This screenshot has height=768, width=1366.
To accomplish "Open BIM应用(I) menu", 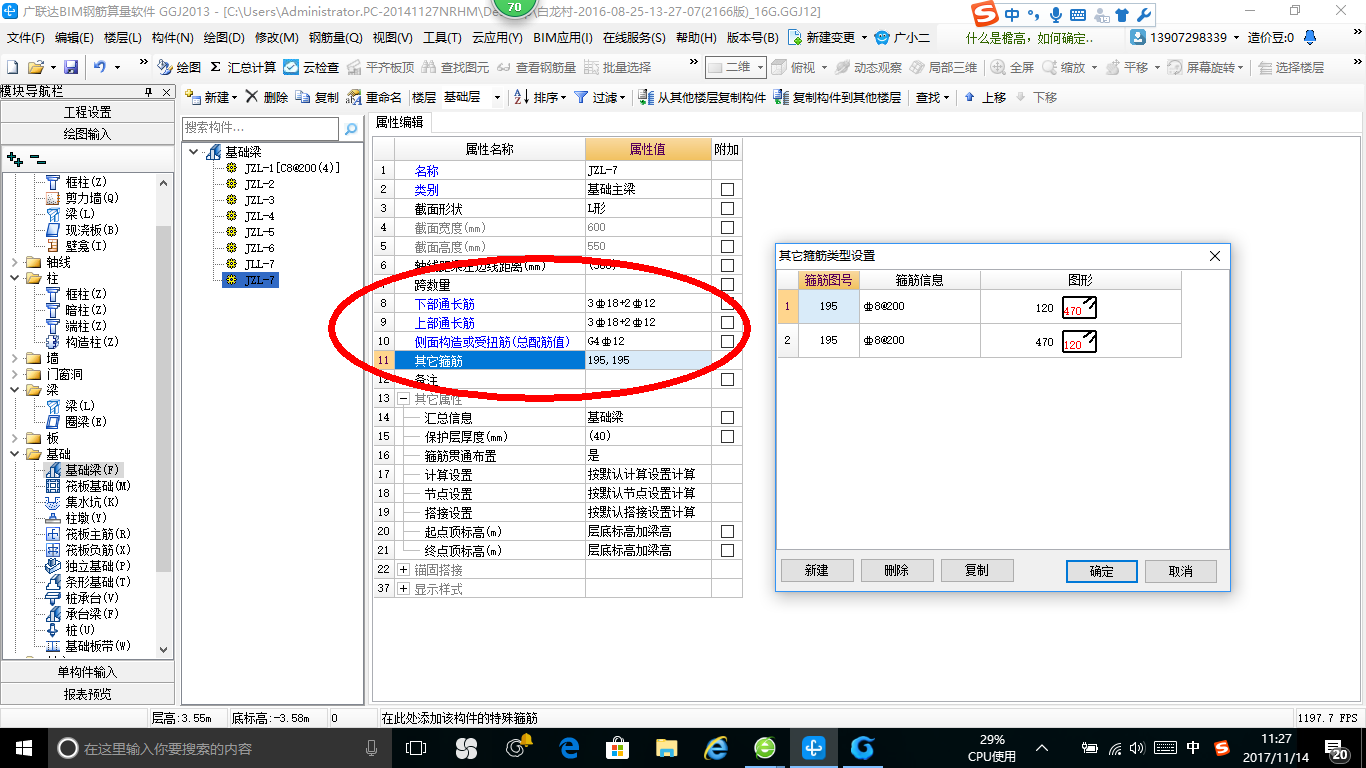I will (563, 37).
